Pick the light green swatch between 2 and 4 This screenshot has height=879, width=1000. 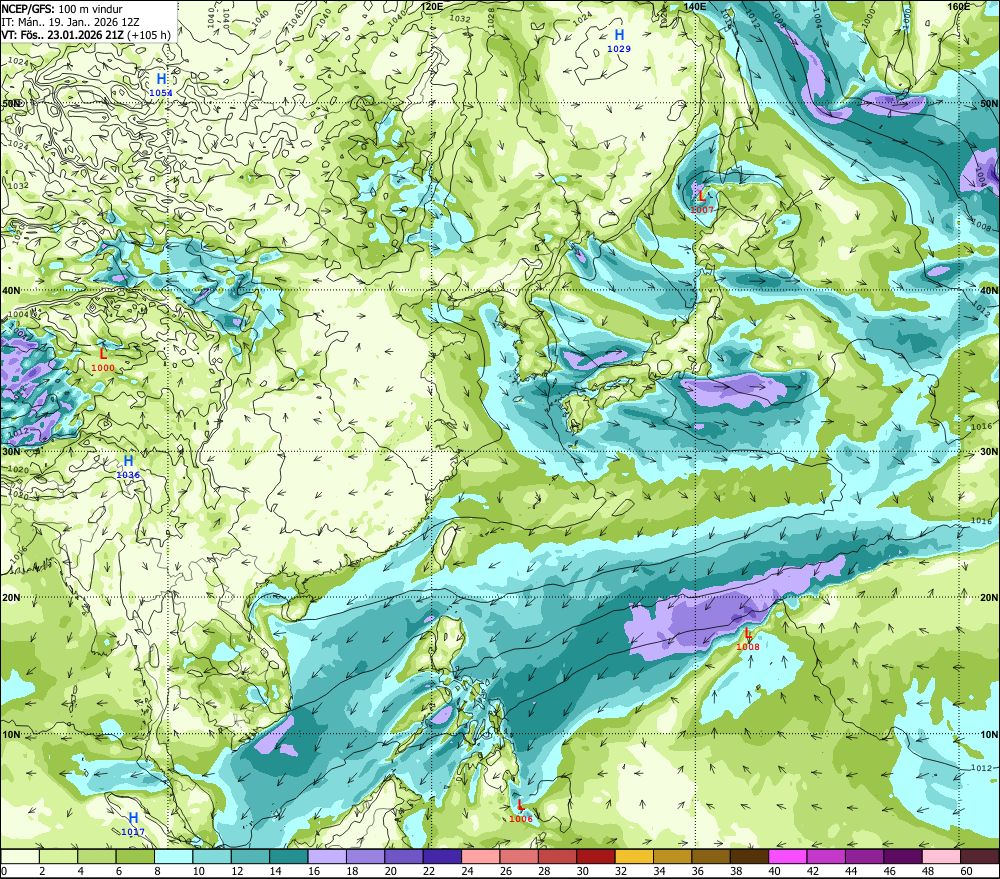tap(58, 856)
